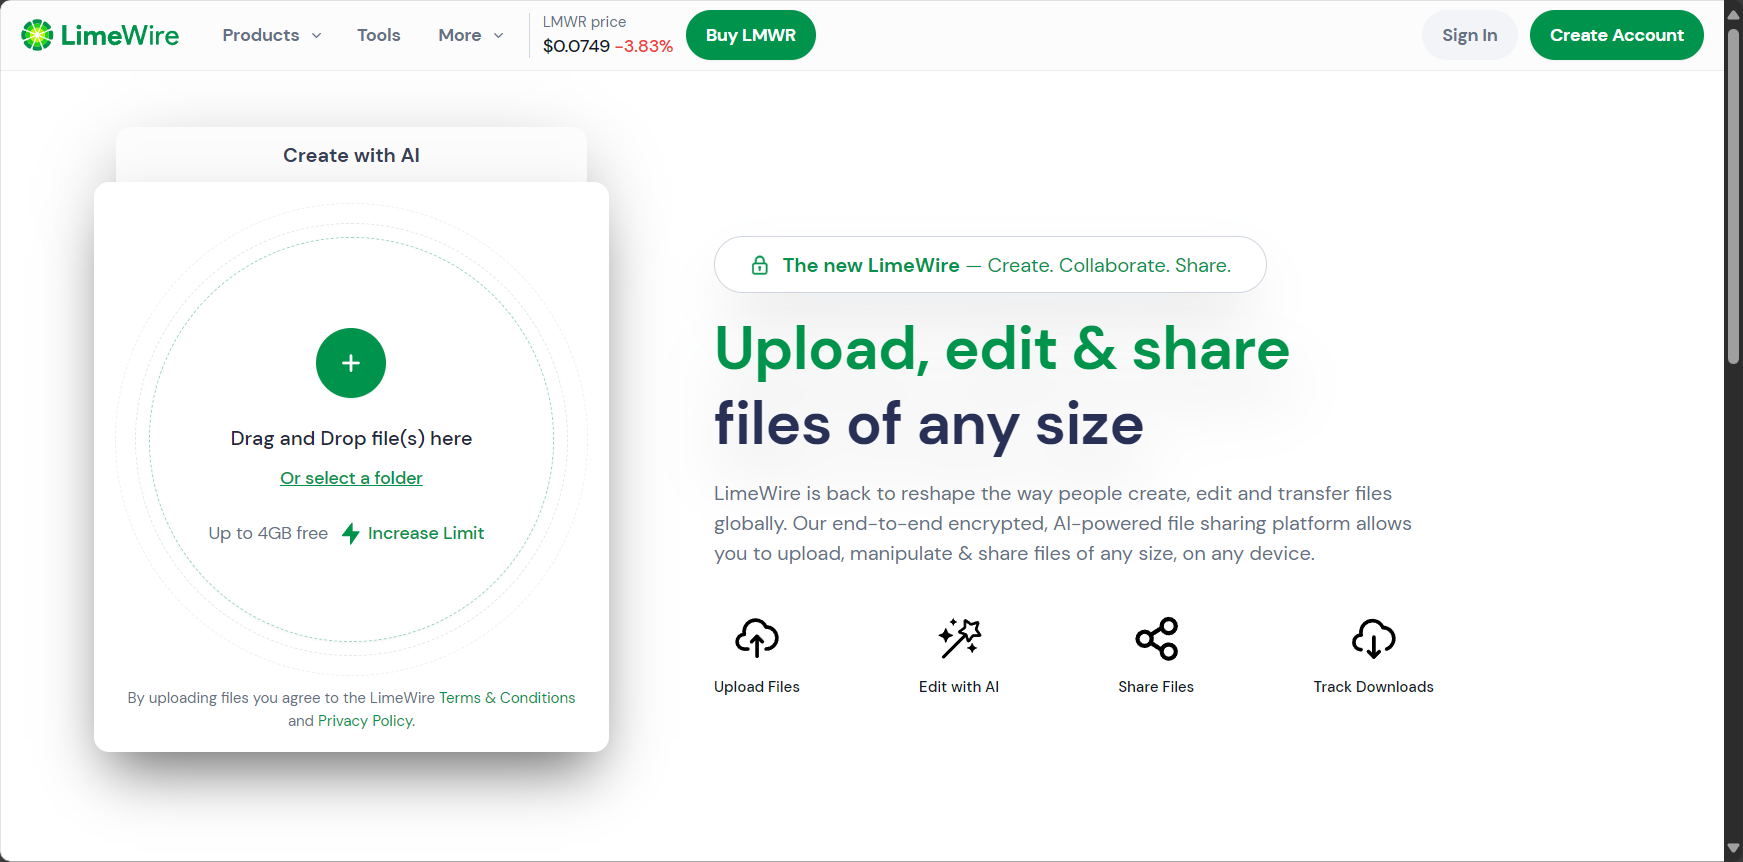The width and height of the screenshot is (1743, 862).
Task: Click the Buy LMWR button
Action: point(751,35)
